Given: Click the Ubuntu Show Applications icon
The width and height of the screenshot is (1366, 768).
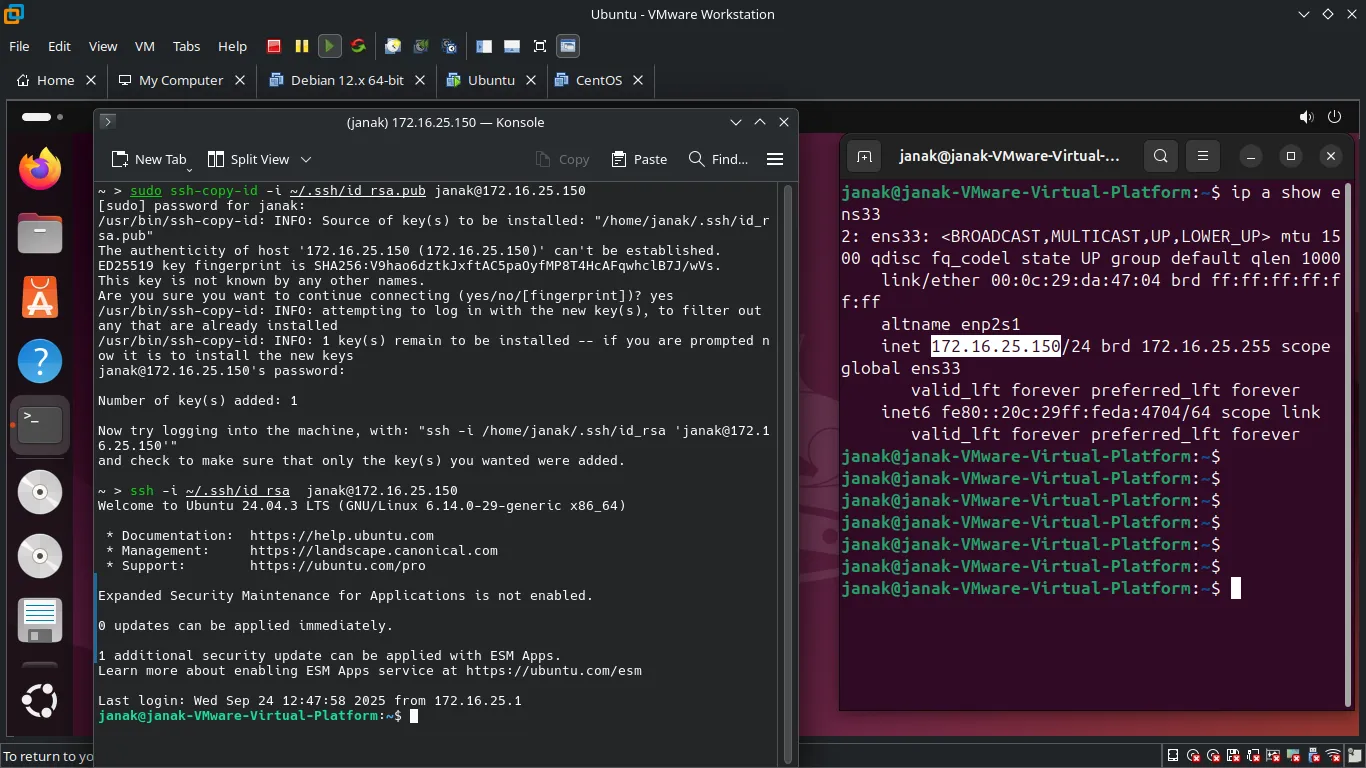Looking at the screenshot, I should click(40, 700).
